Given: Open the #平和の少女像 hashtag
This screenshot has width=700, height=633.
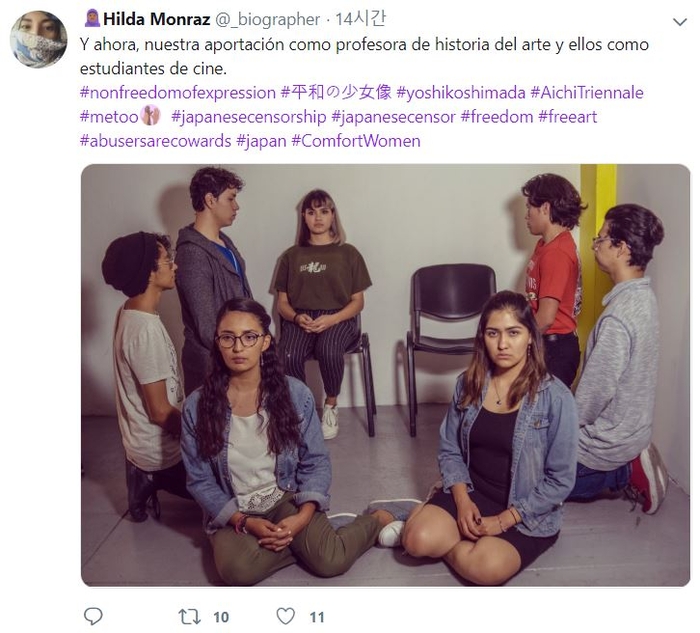Looking at the screenshot, I should 336,92.
